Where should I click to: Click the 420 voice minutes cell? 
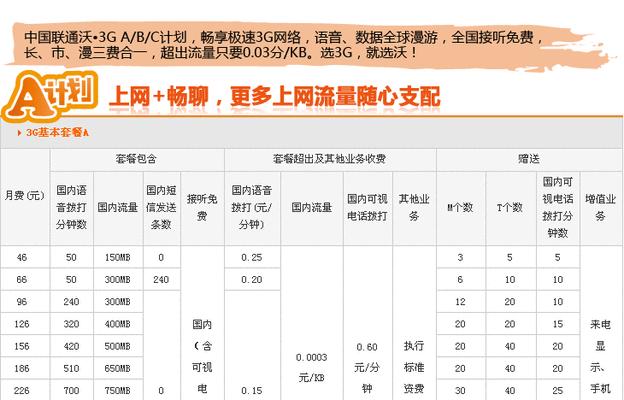(x=72, y=346)
